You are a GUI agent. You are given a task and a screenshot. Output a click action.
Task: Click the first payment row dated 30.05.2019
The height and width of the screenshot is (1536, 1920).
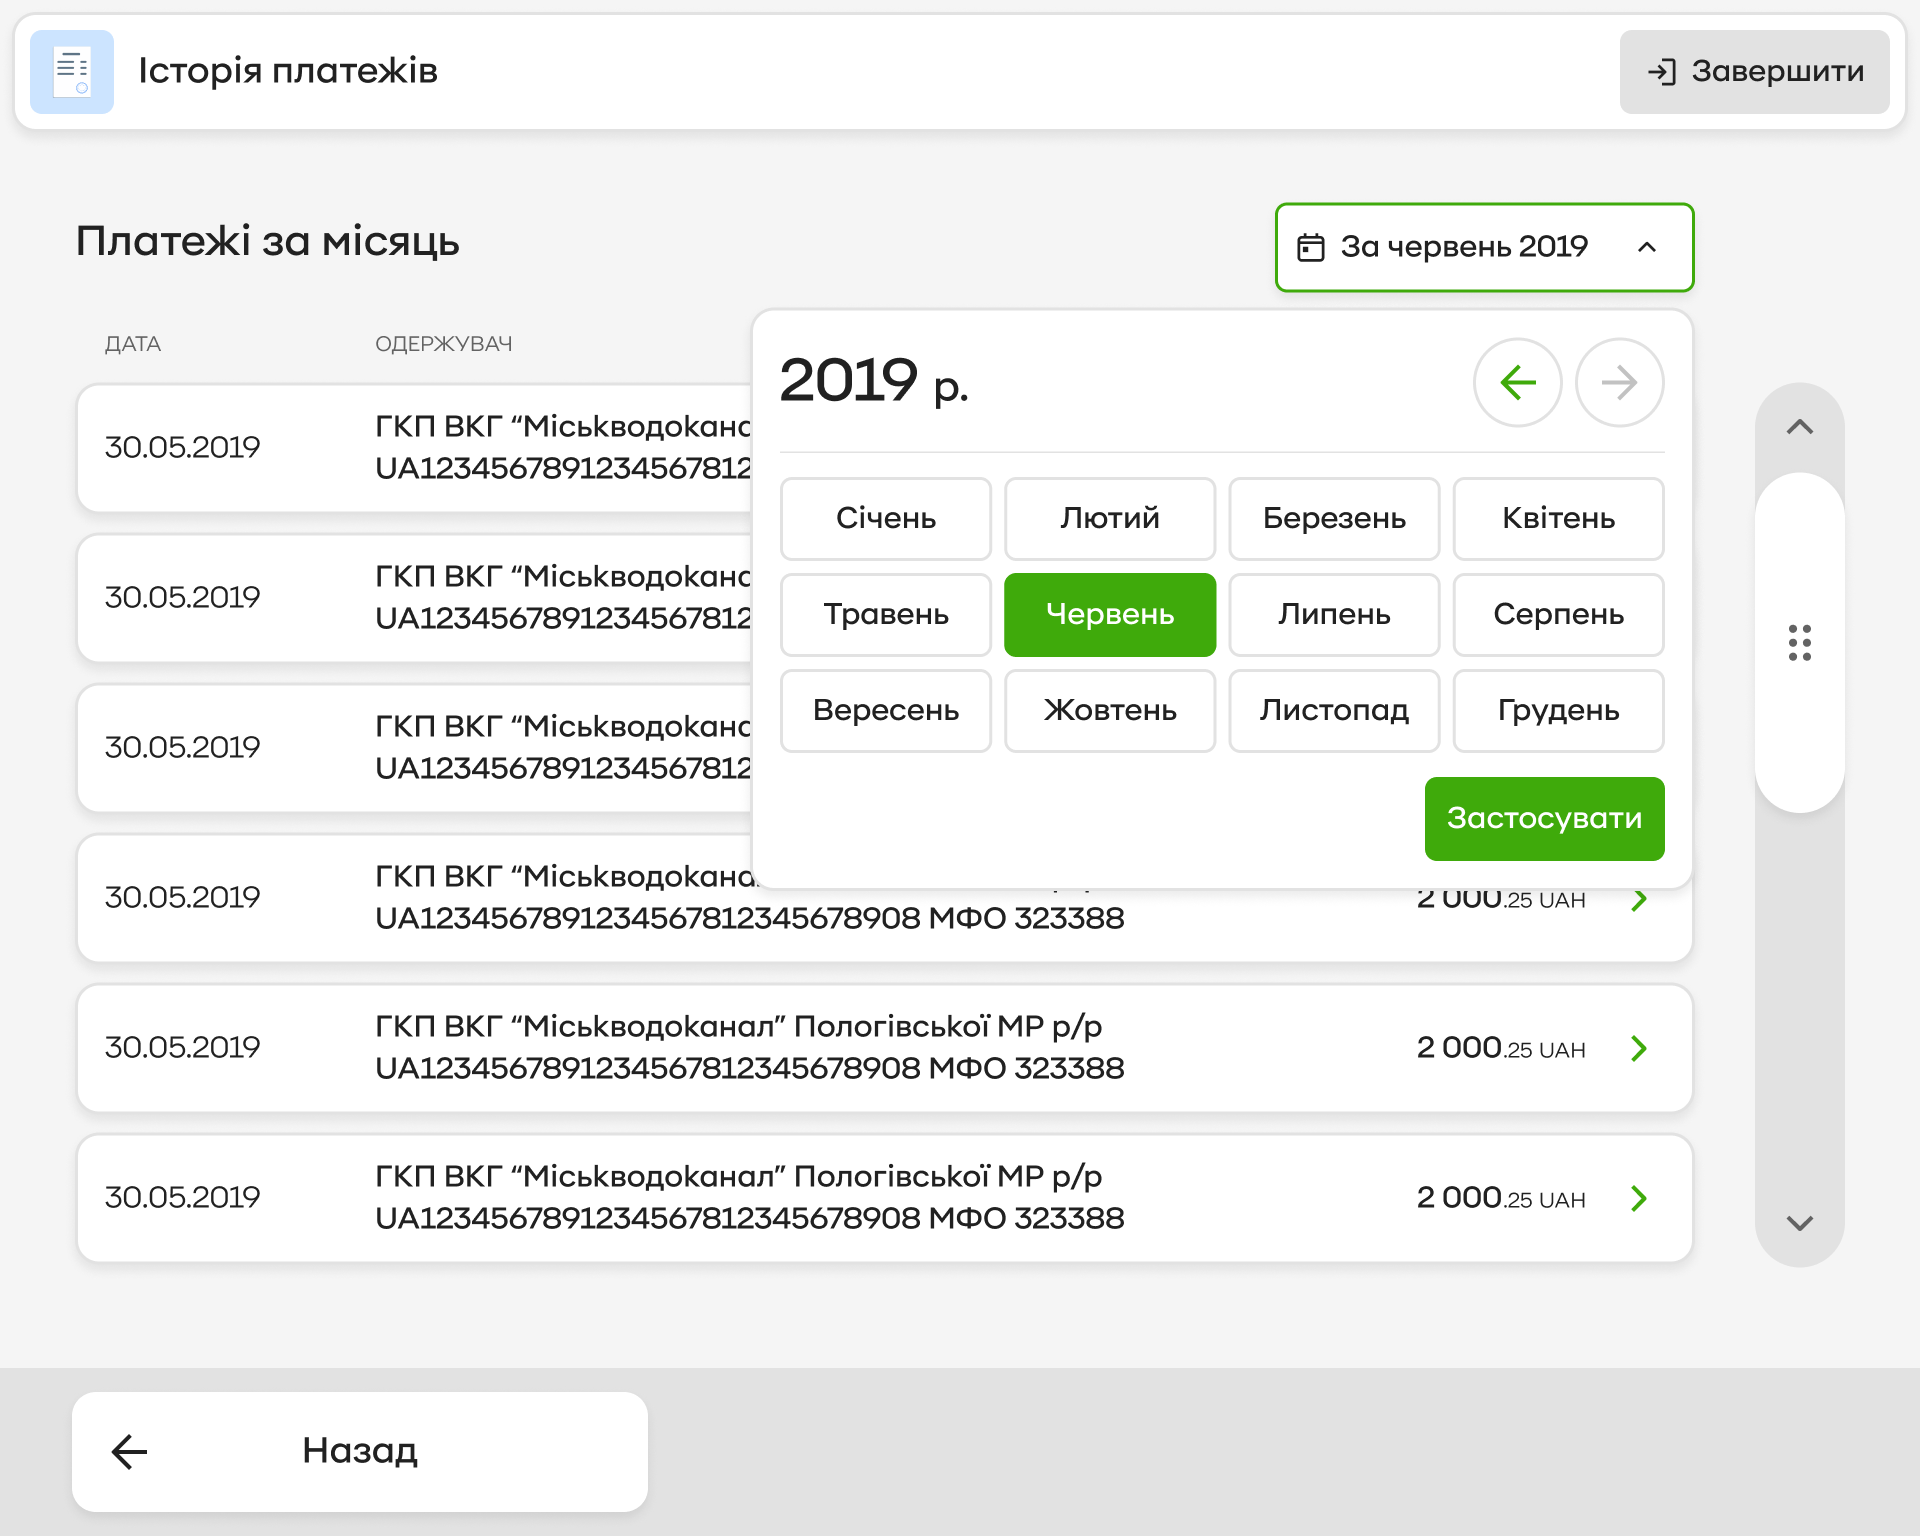[x=414, y=448]
